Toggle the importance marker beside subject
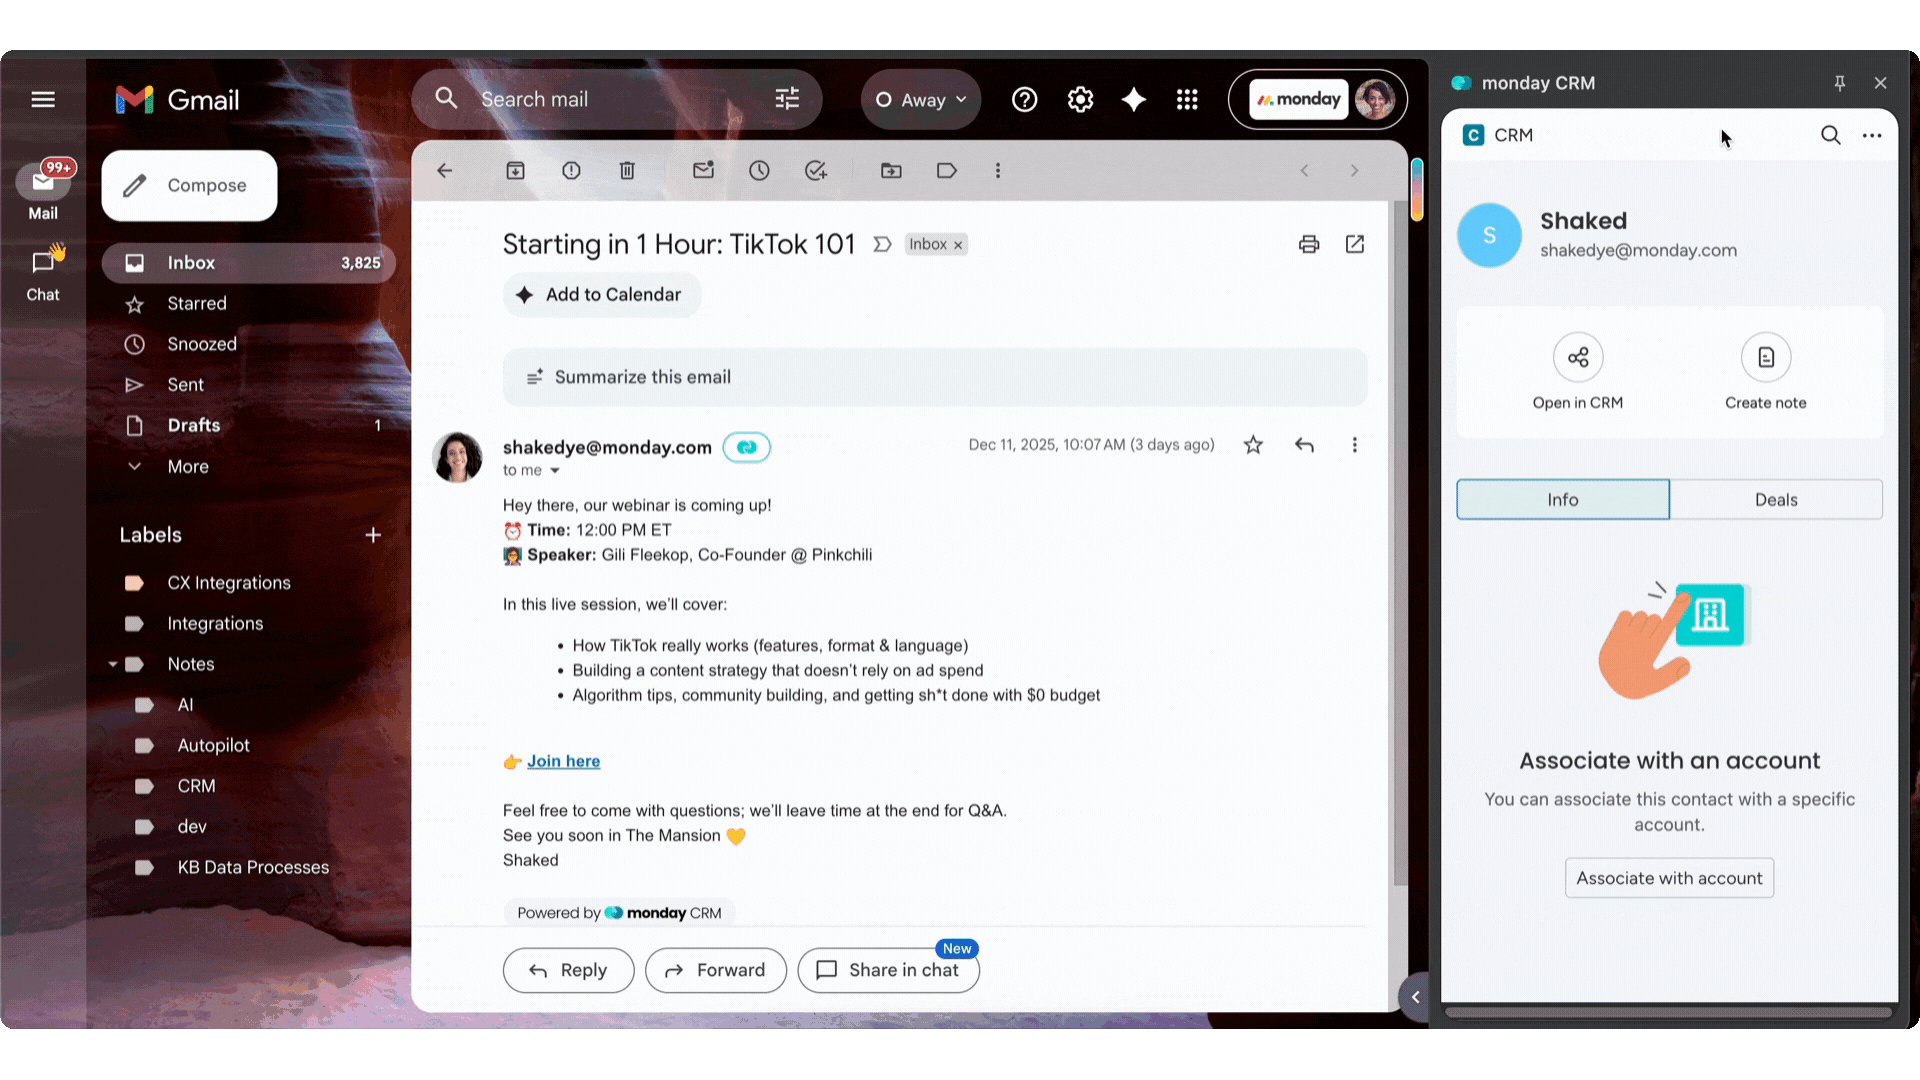The image size is (1920, 1080). click(882, 244)
